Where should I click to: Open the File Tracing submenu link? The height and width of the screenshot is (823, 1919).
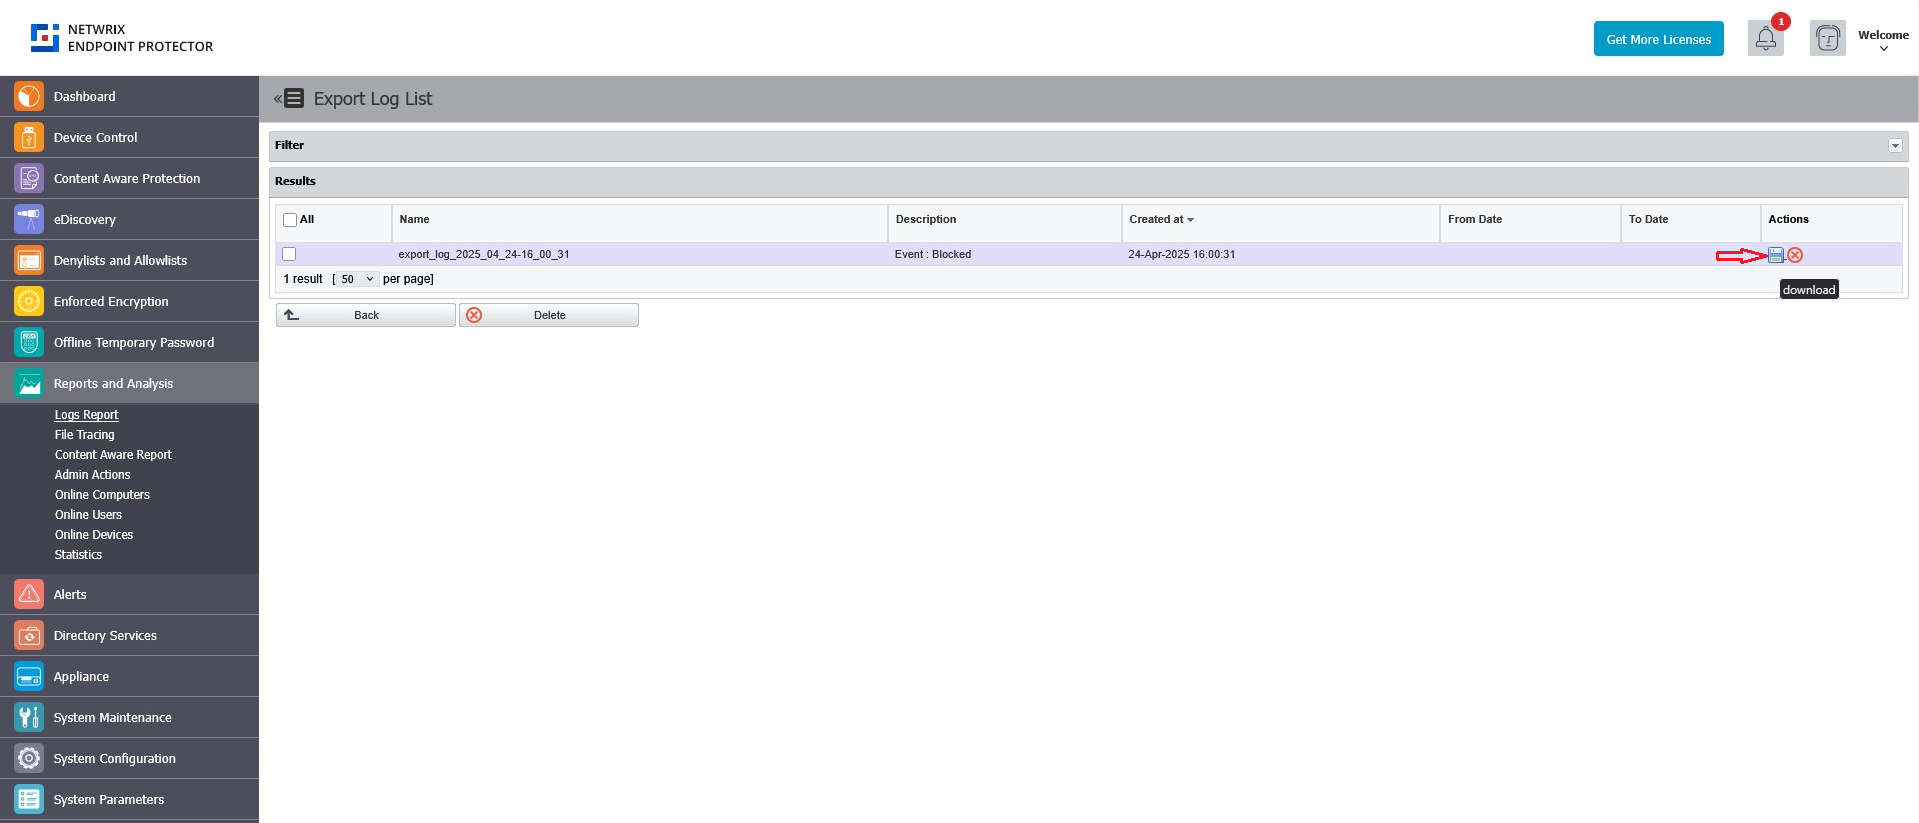pyautogui.click(x=84, y=435)
